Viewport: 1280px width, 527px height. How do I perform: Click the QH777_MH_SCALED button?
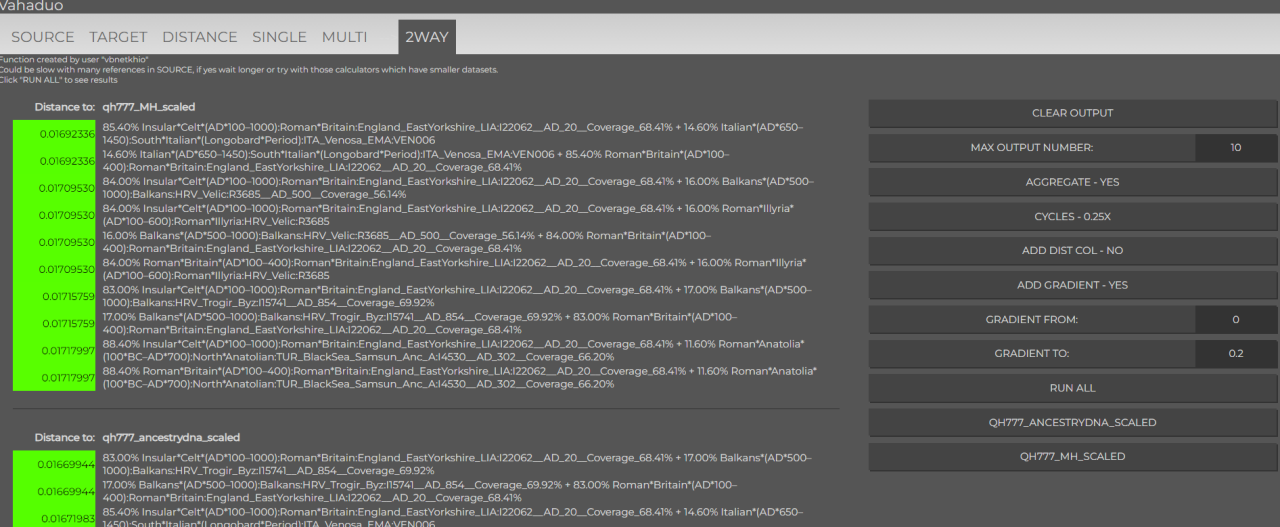[1073, 457]
